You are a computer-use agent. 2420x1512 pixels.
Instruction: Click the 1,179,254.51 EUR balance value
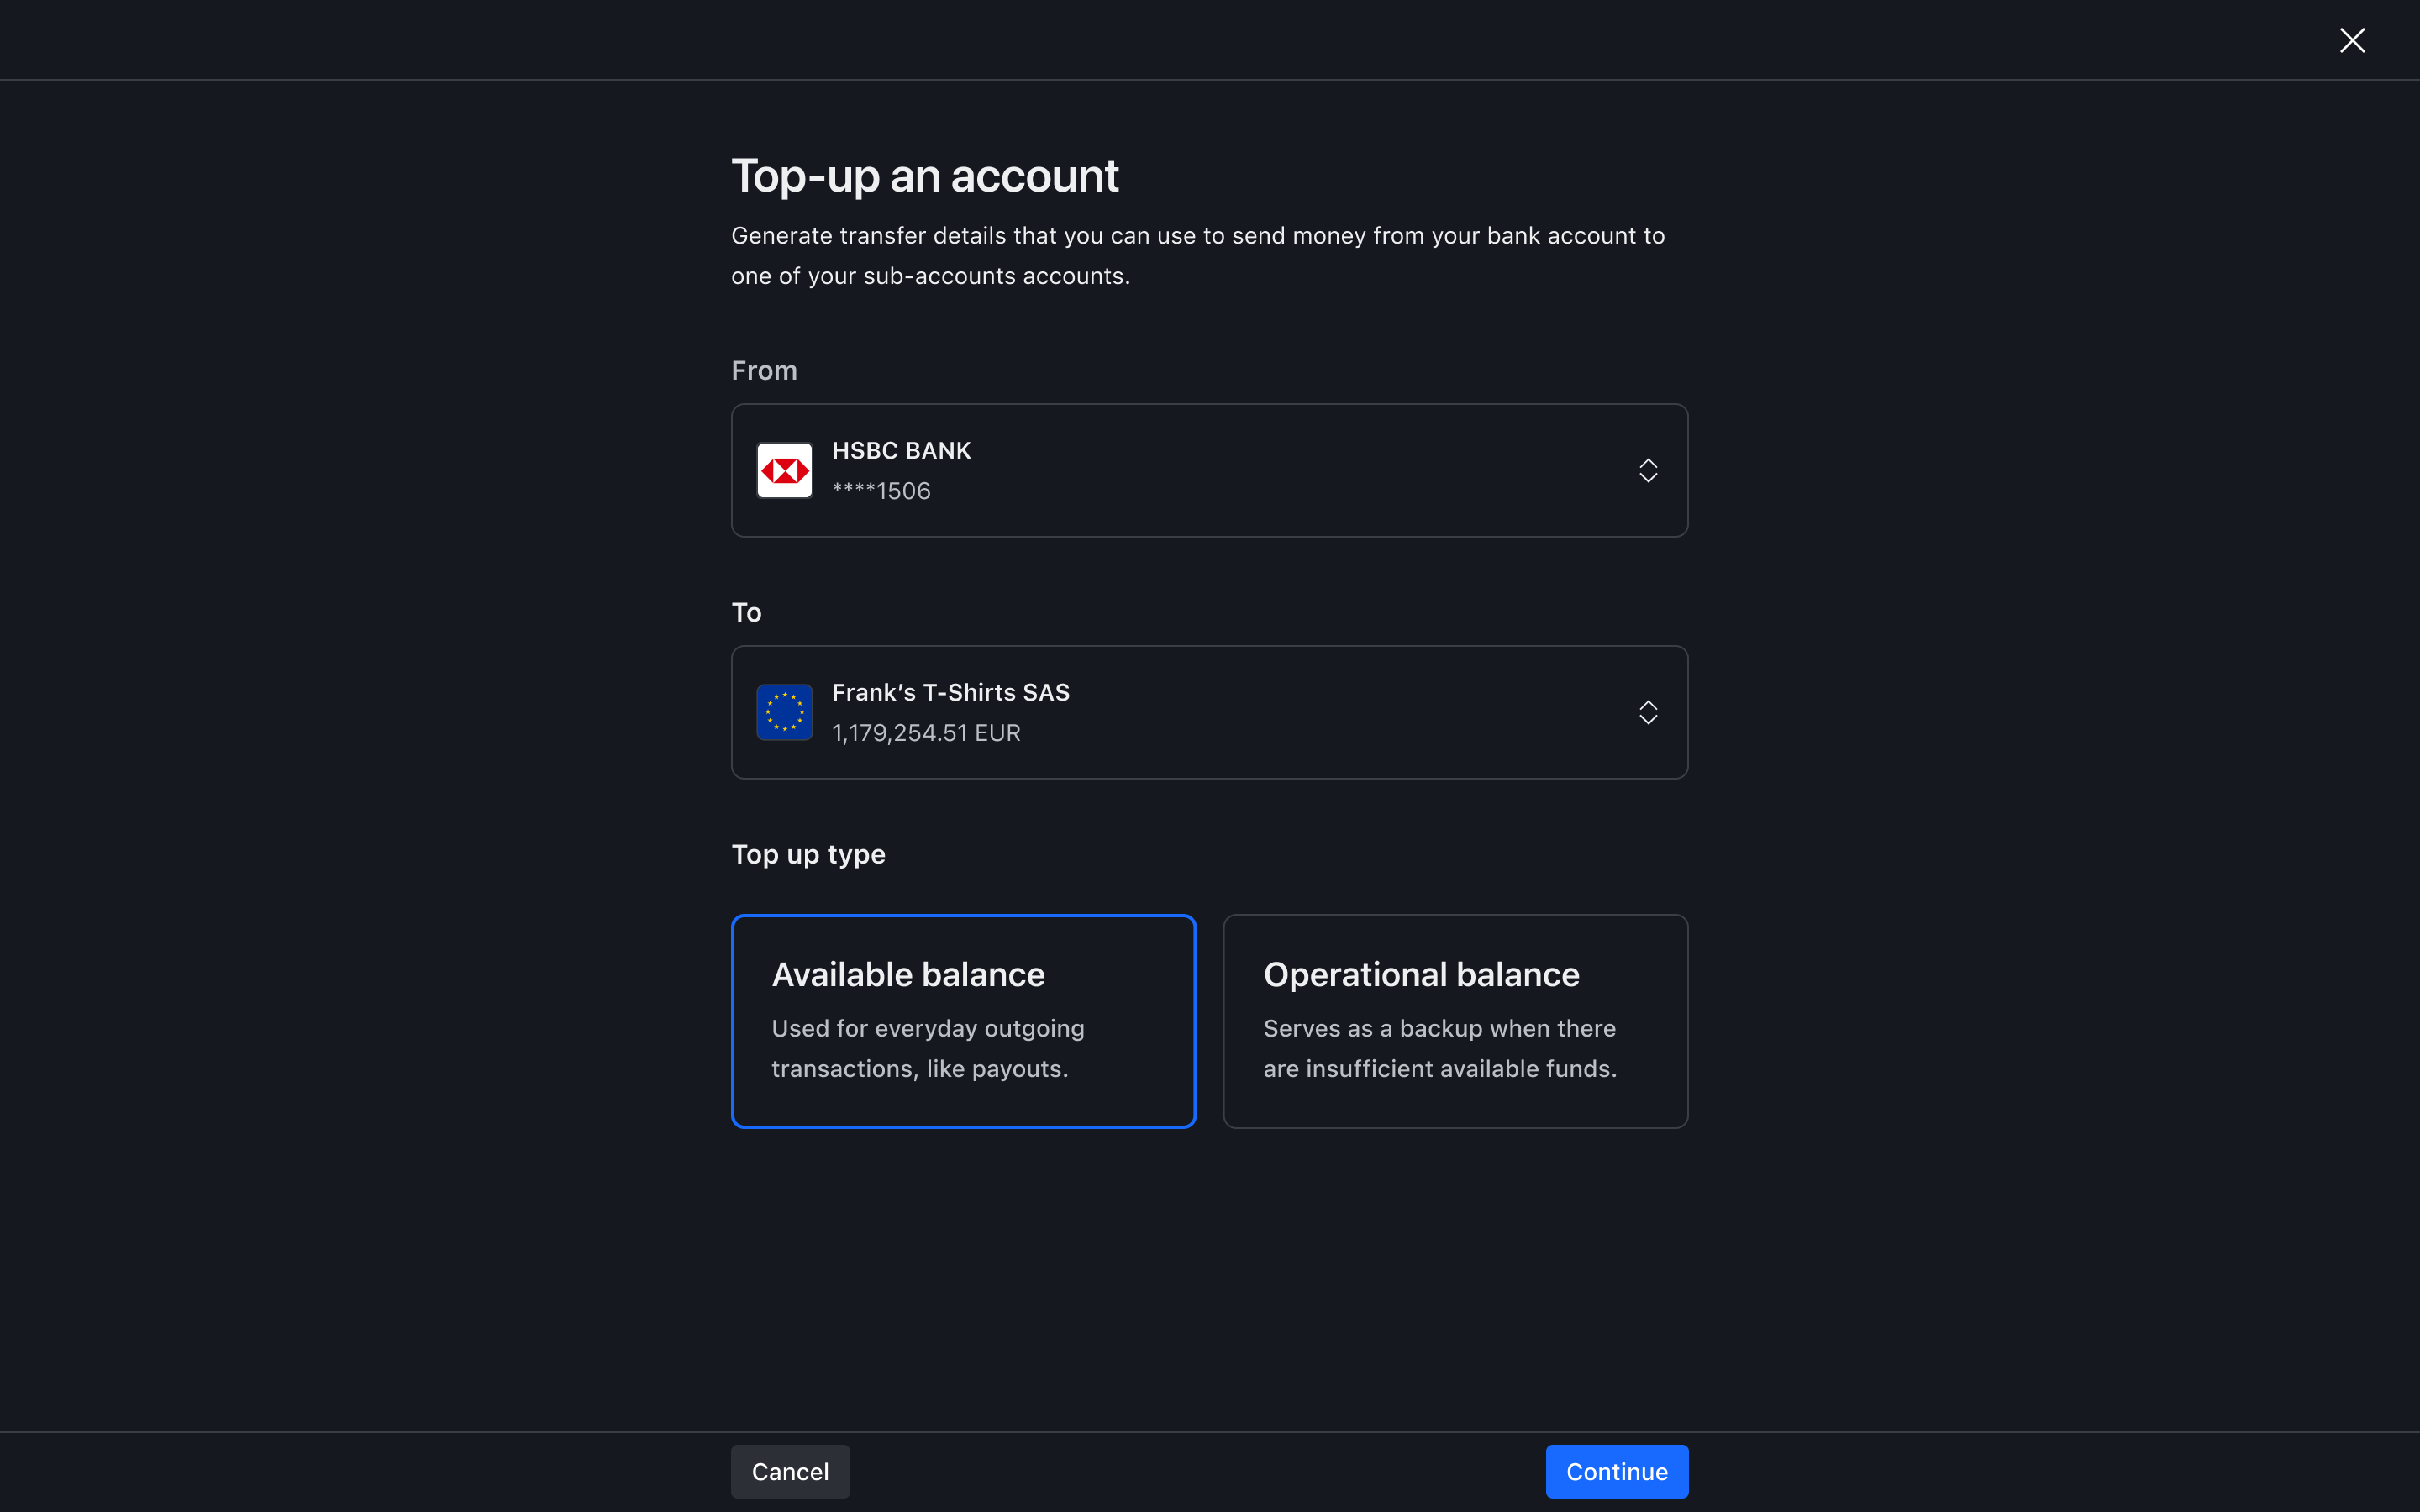tap(926, 733)
